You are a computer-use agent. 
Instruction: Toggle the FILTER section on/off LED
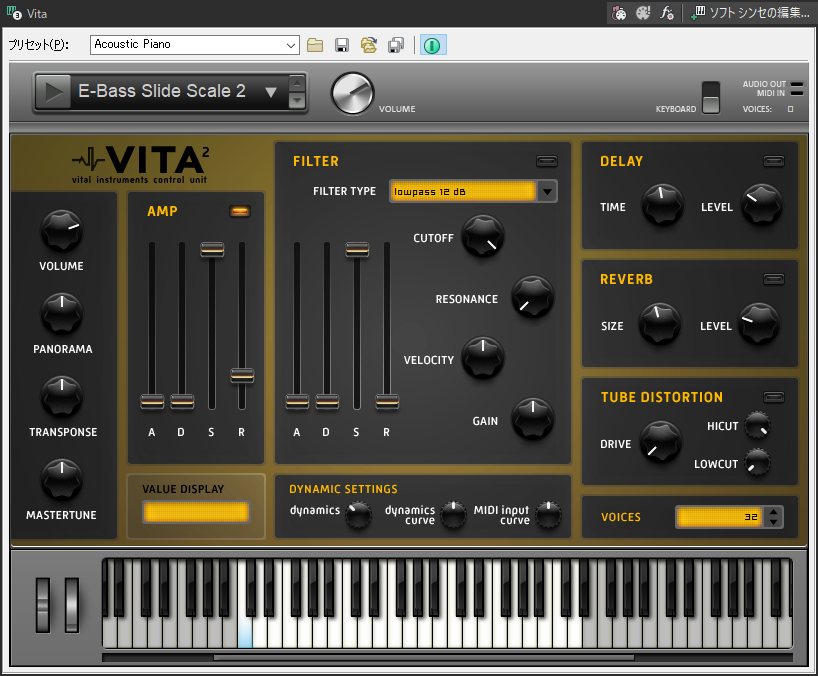[547, 161]
